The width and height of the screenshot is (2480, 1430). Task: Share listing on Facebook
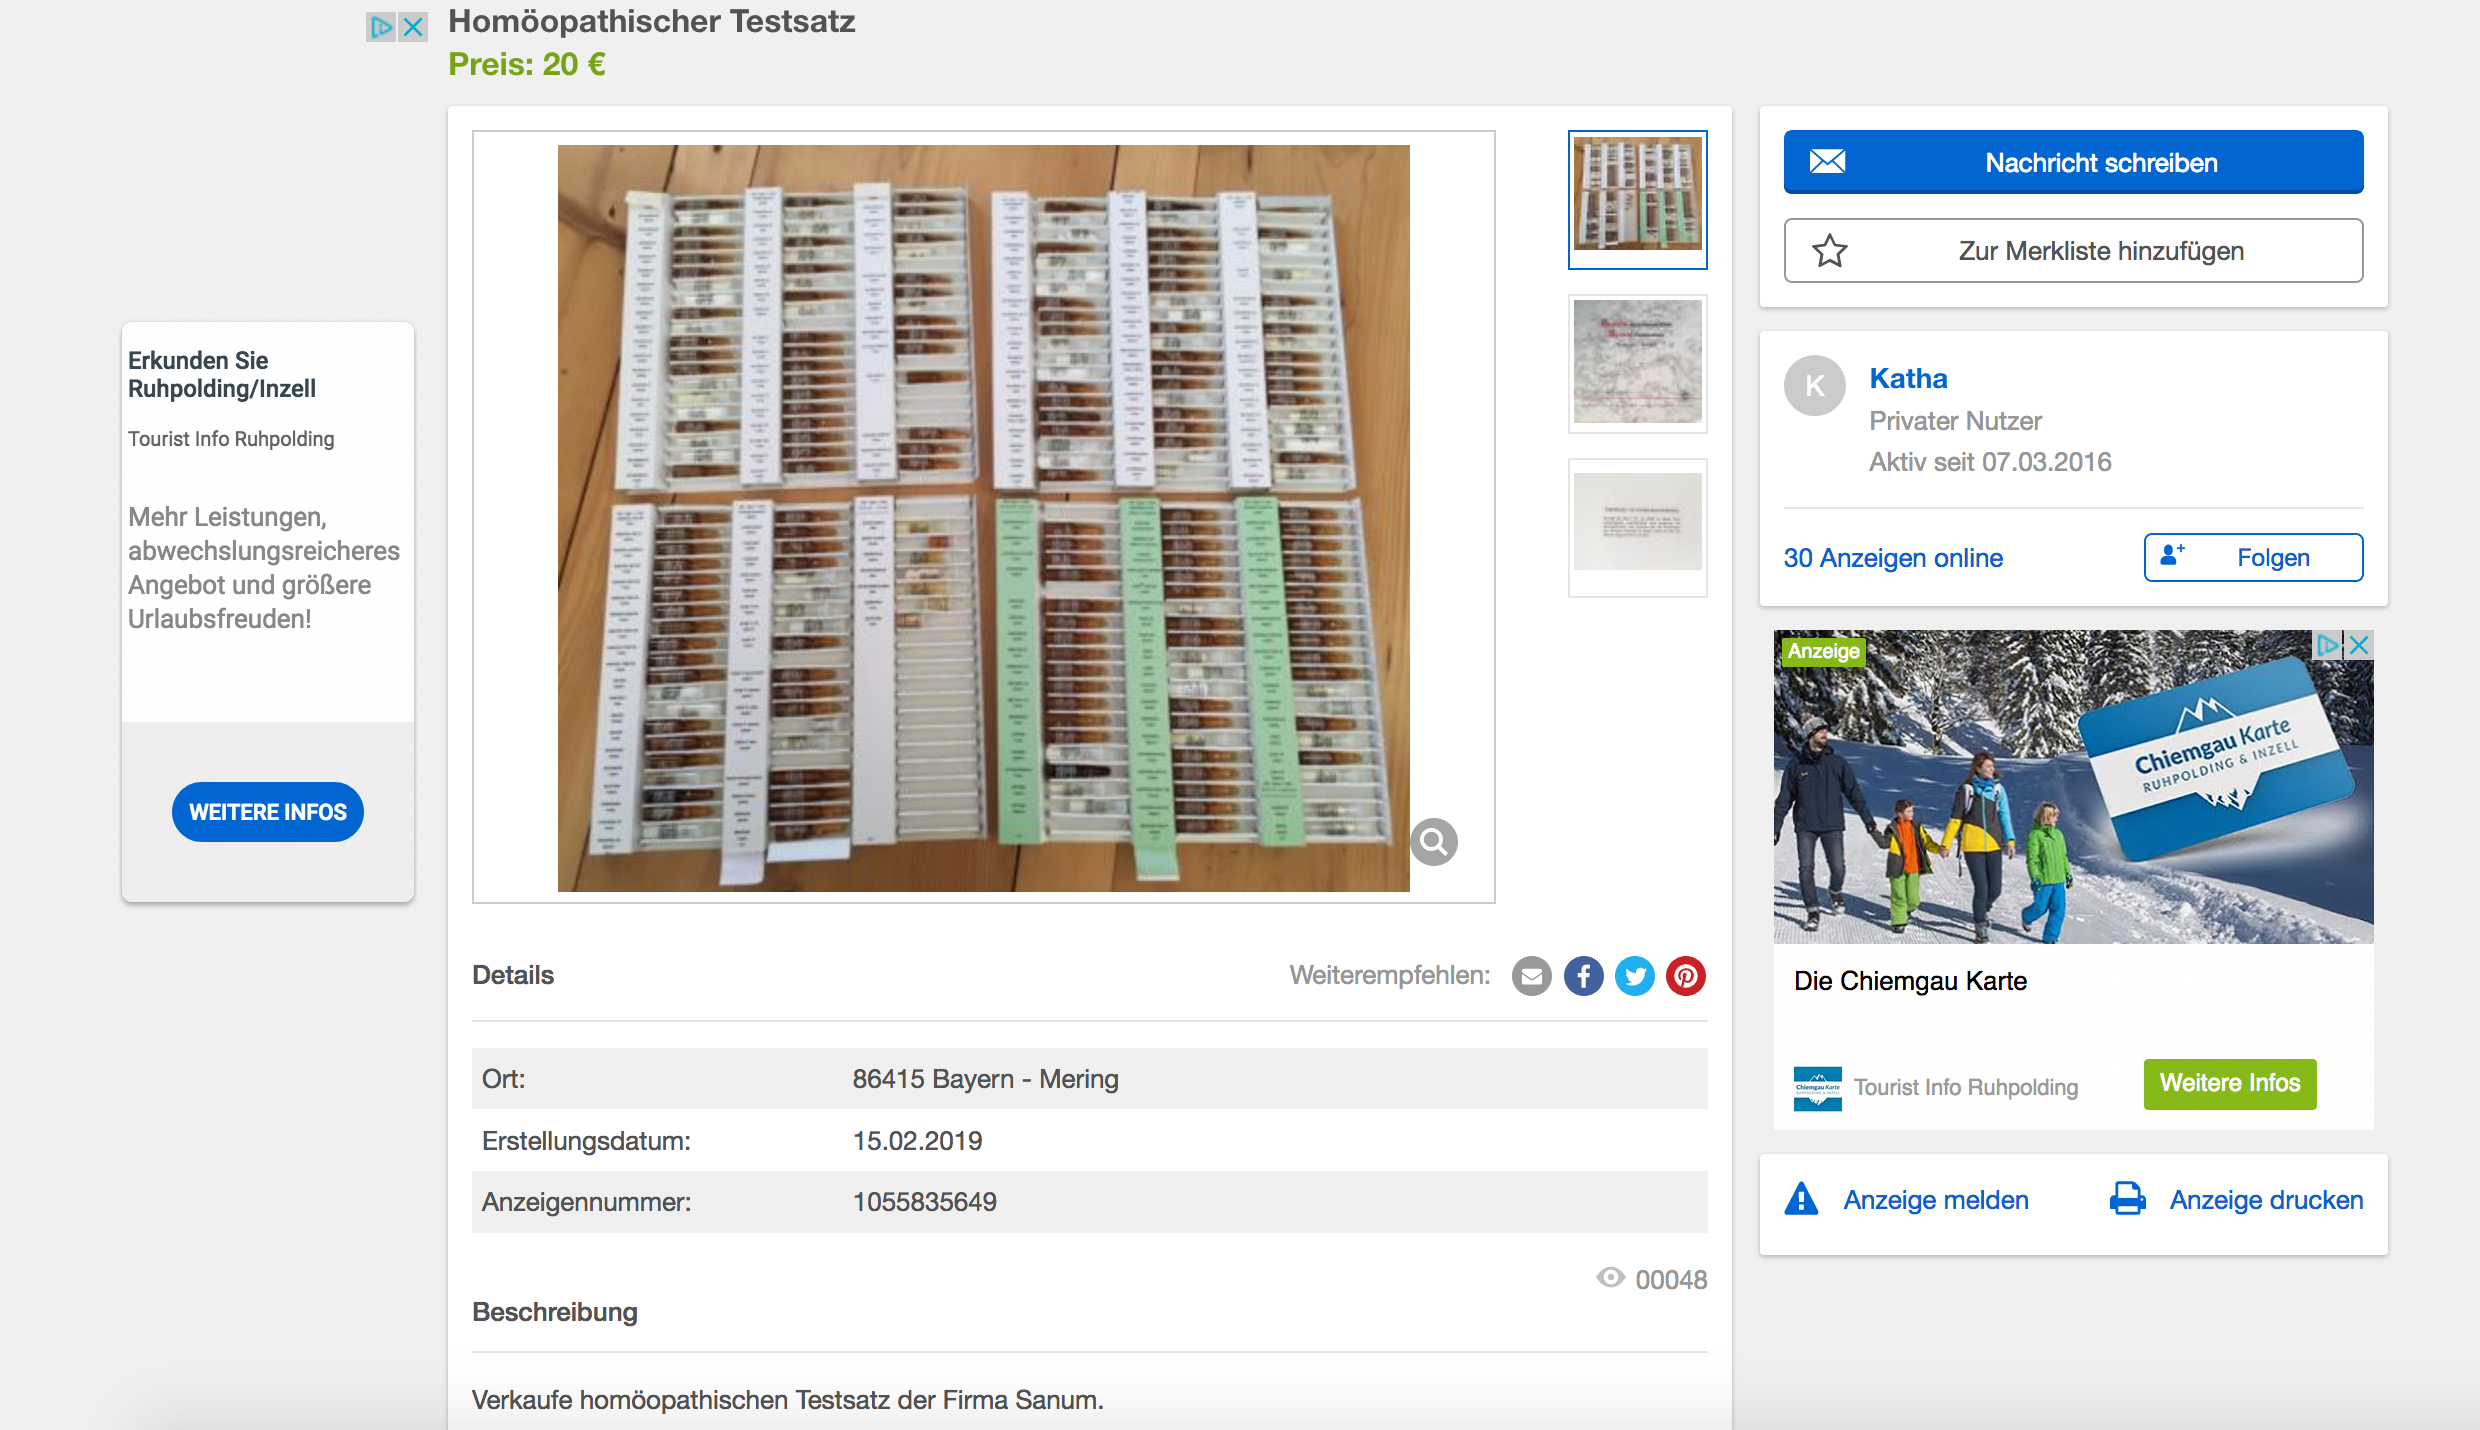[1583, 976]
